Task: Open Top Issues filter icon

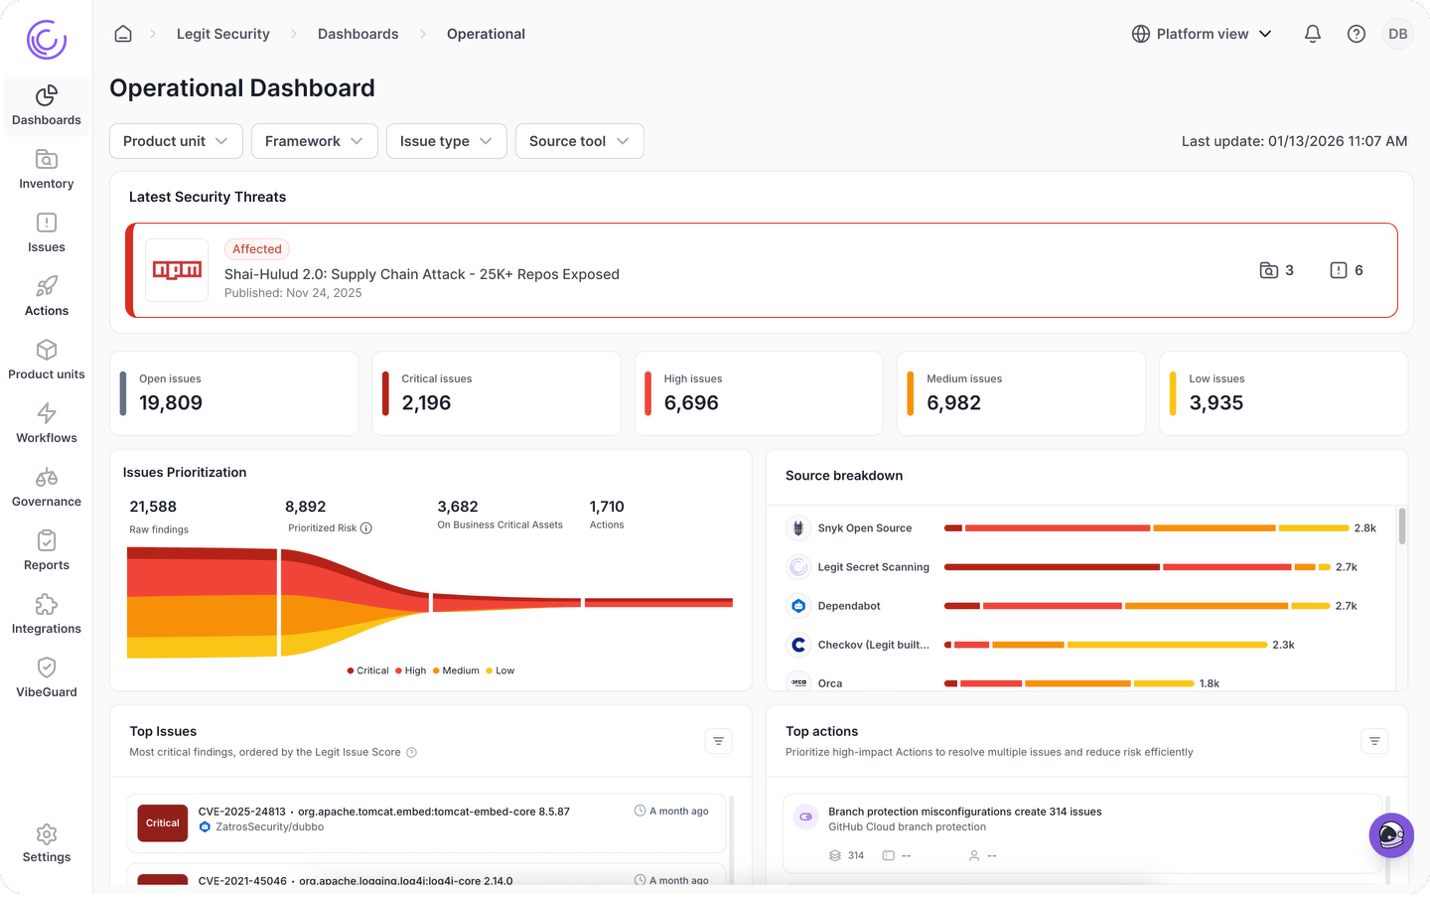Action: [718, 741]
